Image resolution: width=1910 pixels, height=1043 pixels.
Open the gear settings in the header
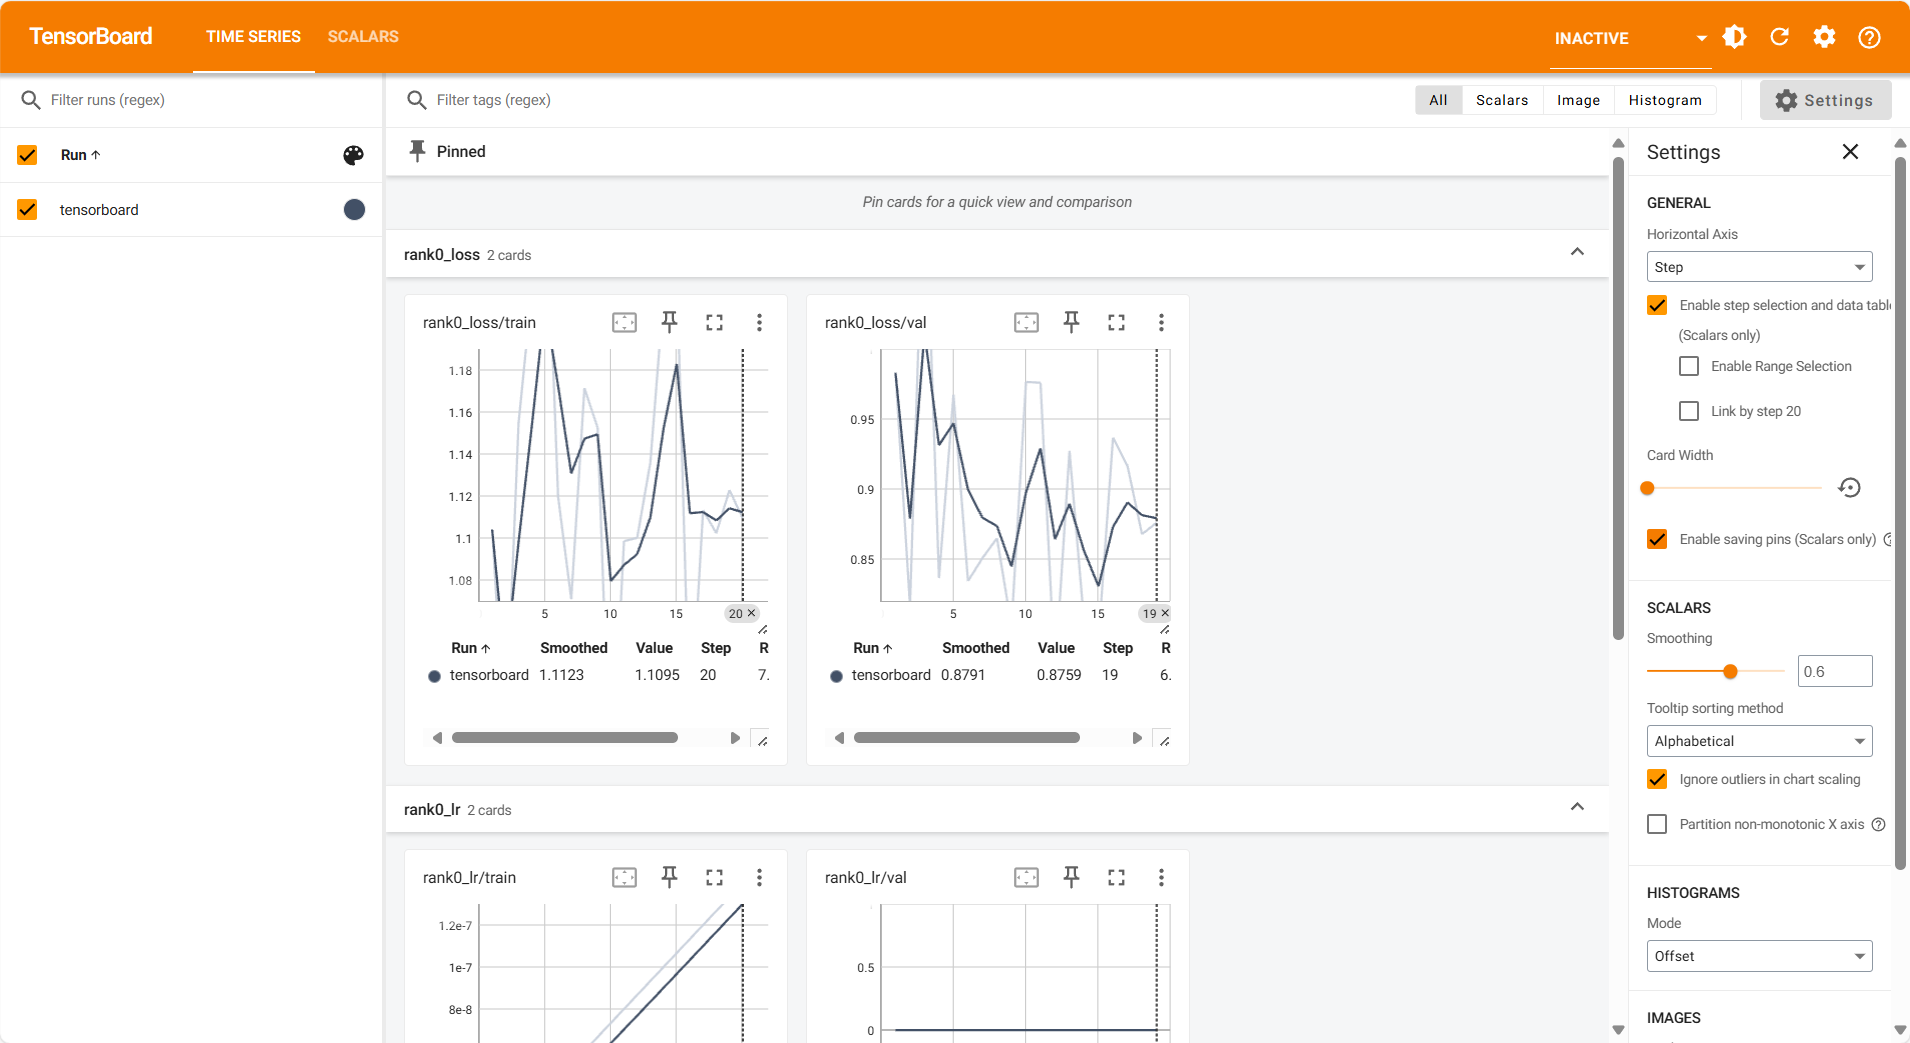[1825, 37]
